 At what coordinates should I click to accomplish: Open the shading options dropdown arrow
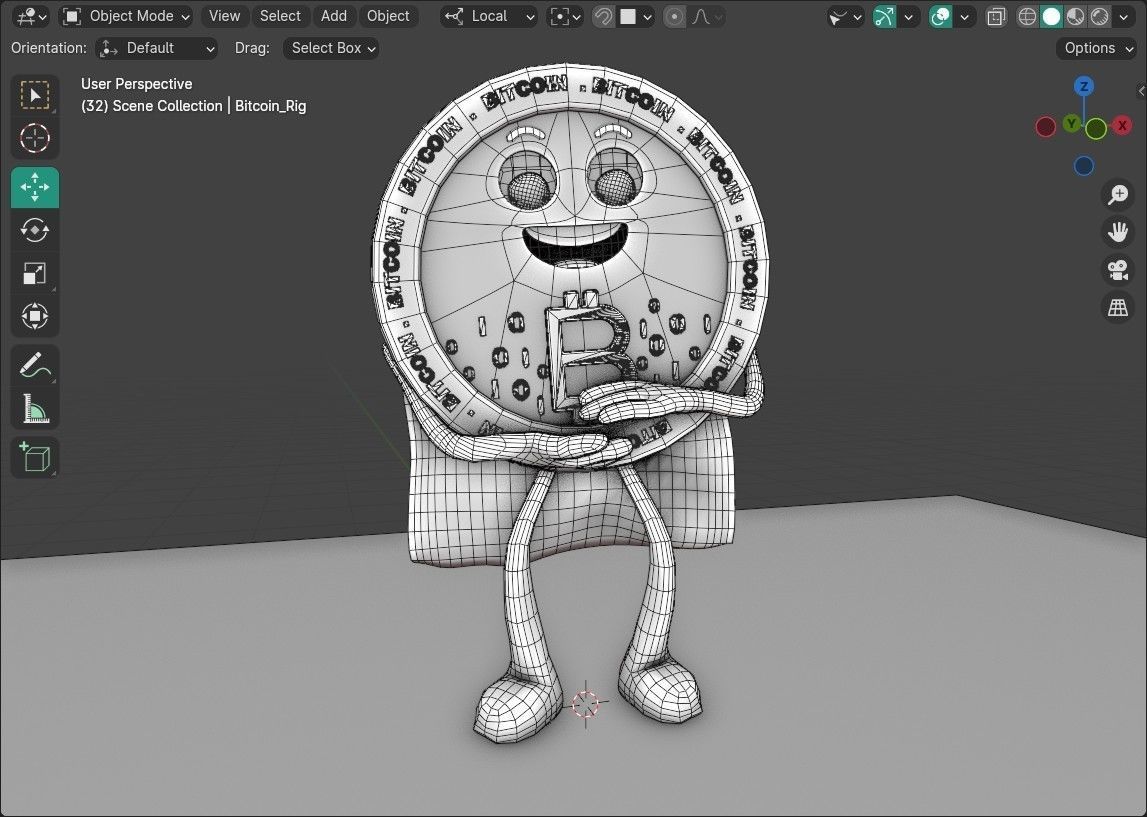[x=1124, y=16]
